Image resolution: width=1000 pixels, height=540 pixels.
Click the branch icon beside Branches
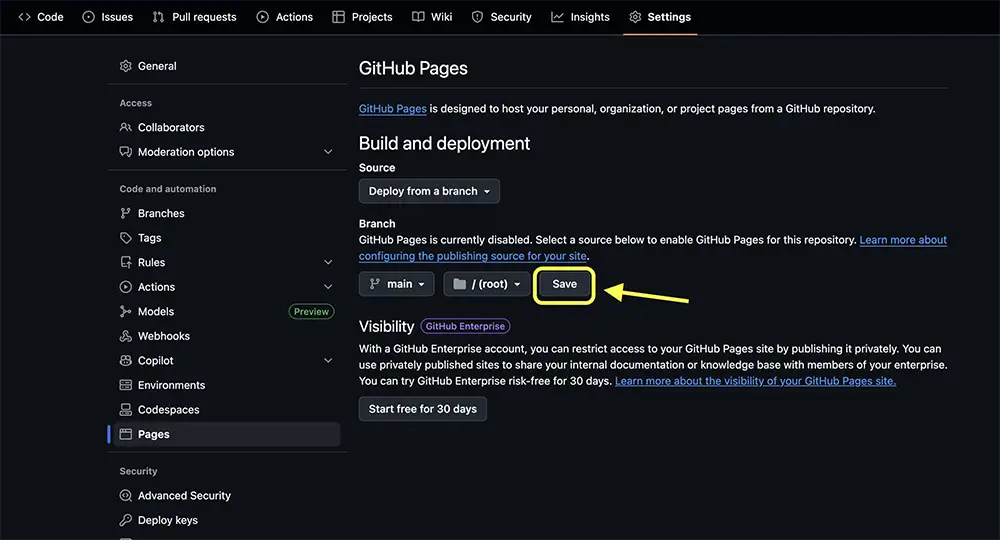[126, 213]
